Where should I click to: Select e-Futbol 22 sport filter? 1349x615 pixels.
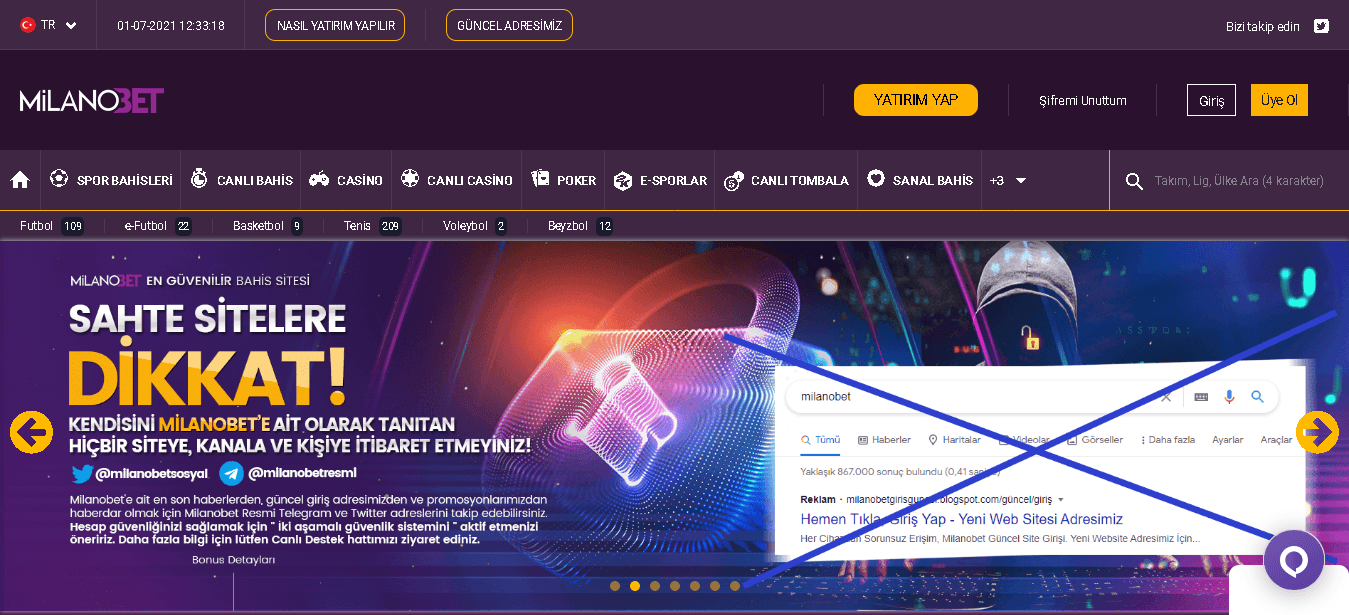point(158,226)
